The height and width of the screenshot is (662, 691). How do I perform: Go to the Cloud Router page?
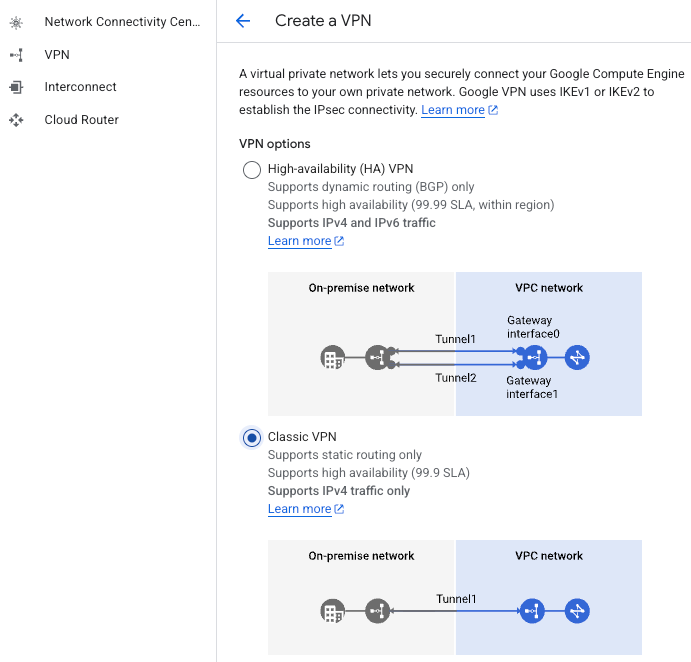click(x=81, y=120)
